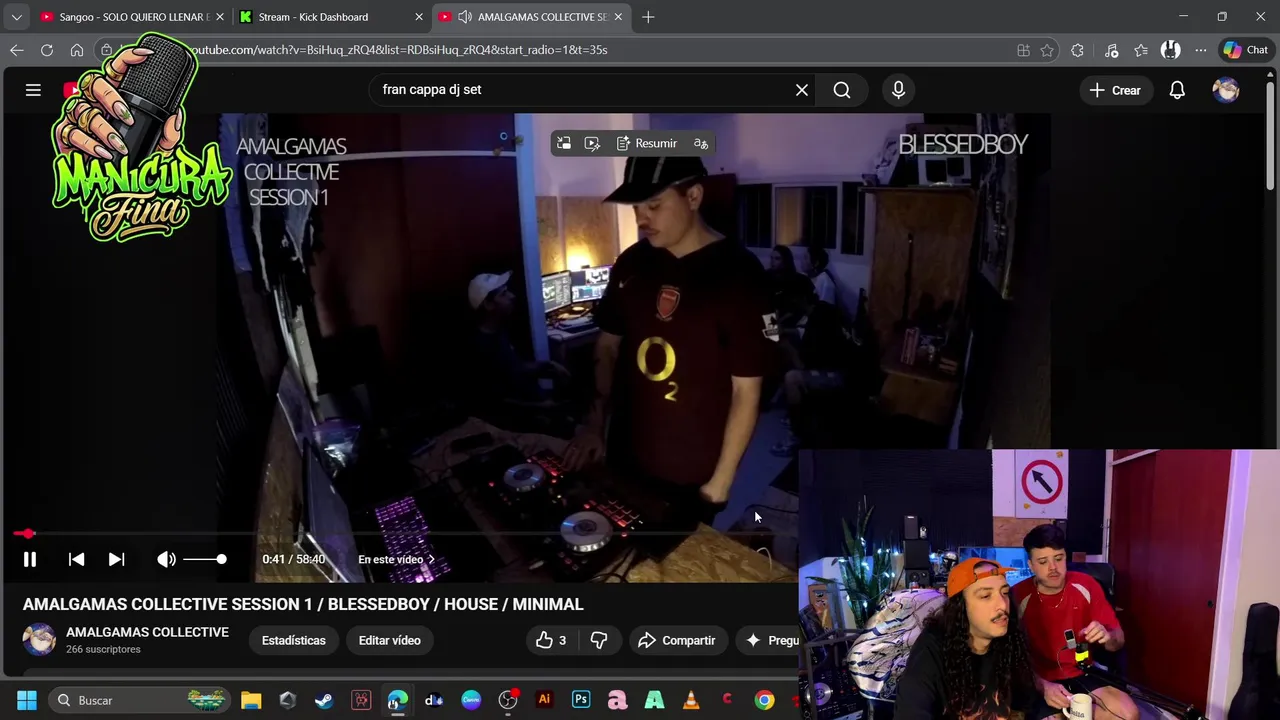Mute the video using speaker icon
The width and height of the screenshot is (1280, 720).
coord(166,560)
